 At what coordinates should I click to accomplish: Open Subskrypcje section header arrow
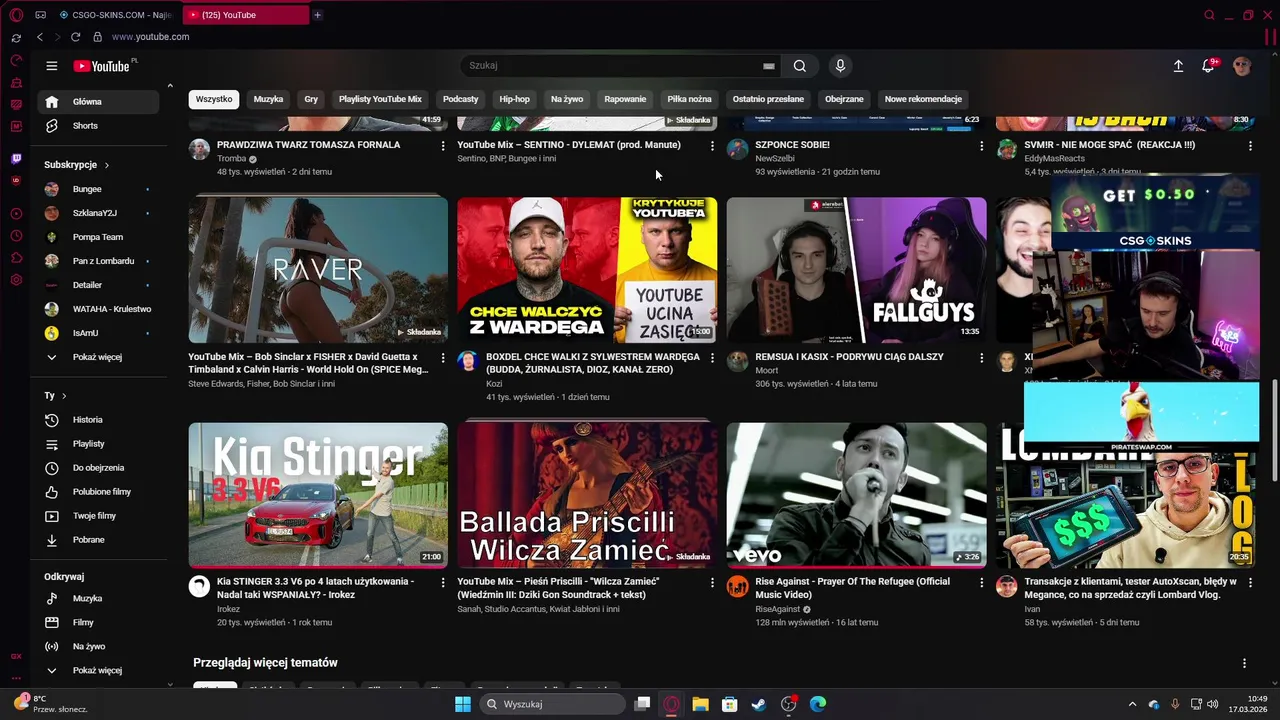point(106,165)
